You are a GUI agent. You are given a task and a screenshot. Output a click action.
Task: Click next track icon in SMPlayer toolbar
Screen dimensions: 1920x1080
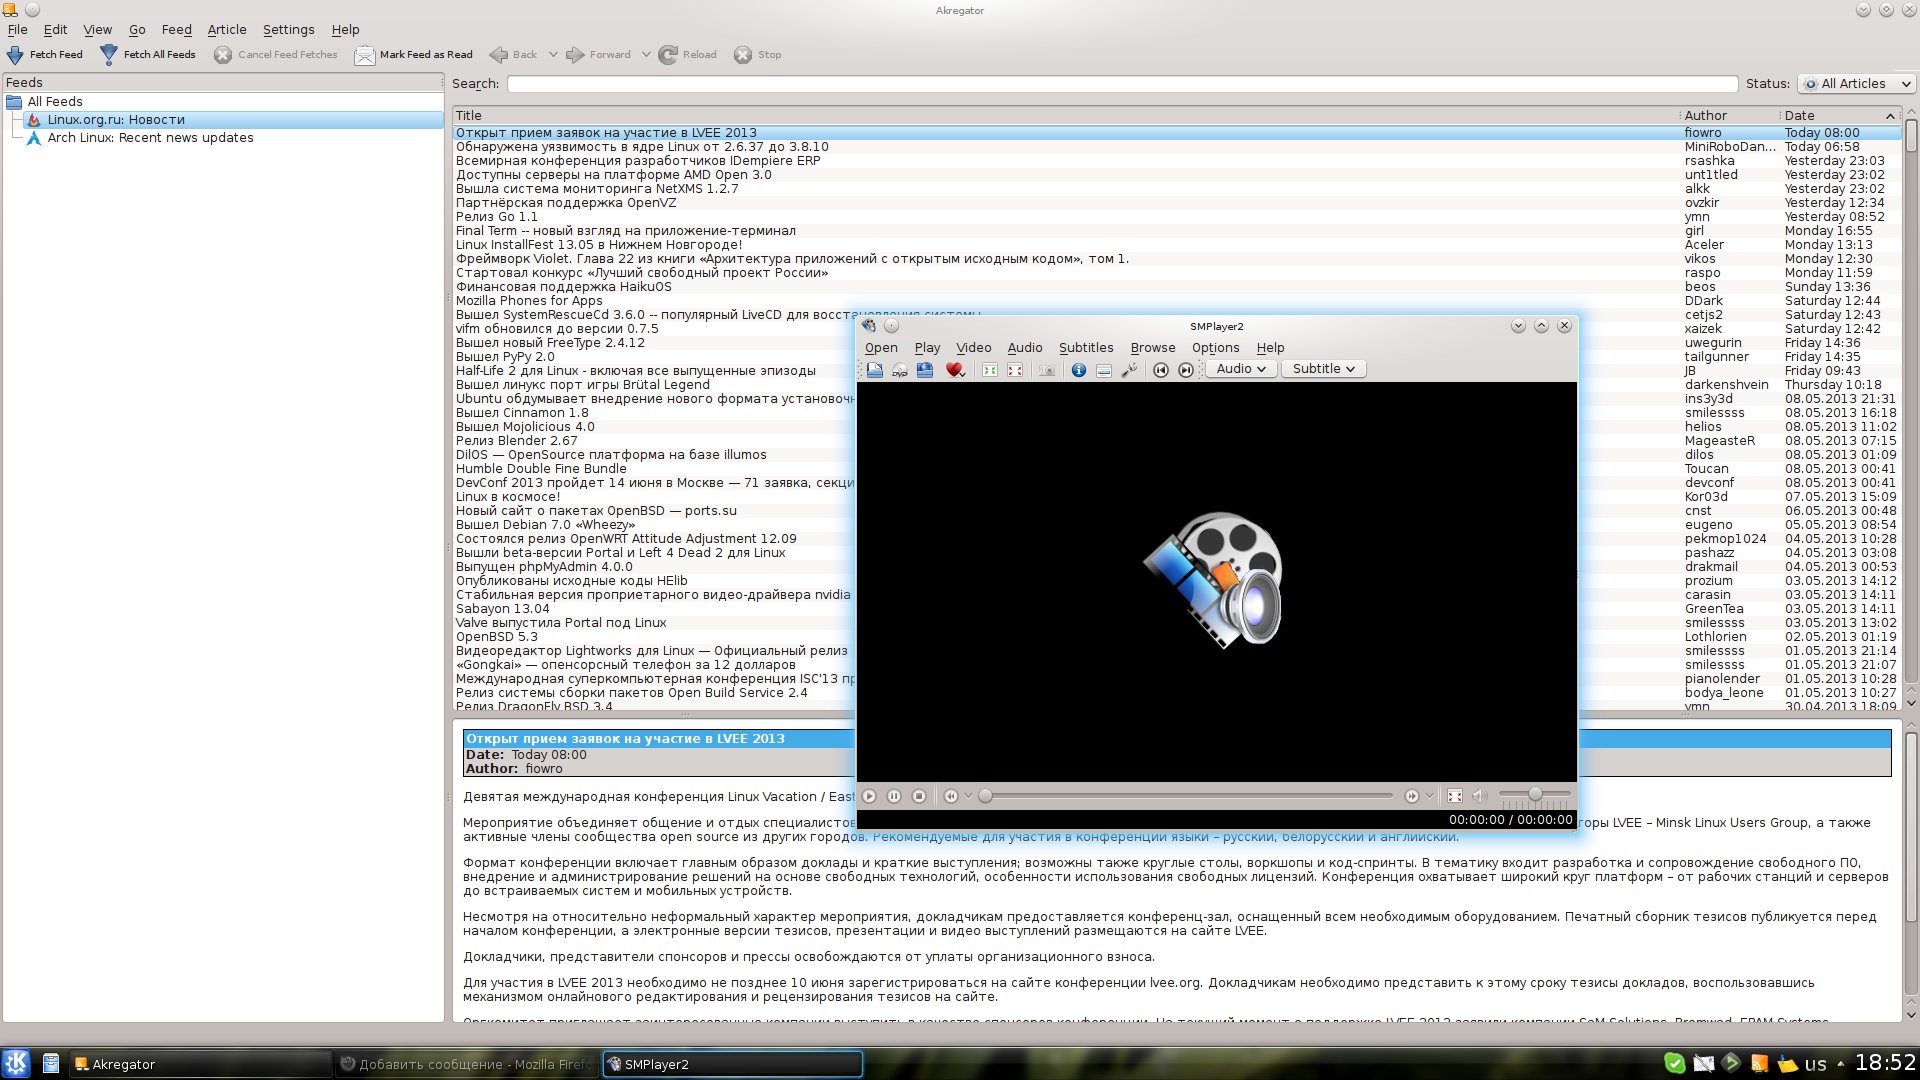[1186, 370]
